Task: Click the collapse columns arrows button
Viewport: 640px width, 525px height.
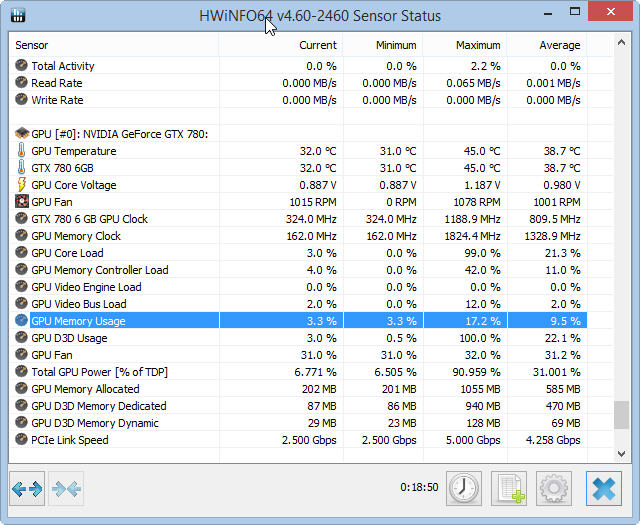Action: [66, 489]
